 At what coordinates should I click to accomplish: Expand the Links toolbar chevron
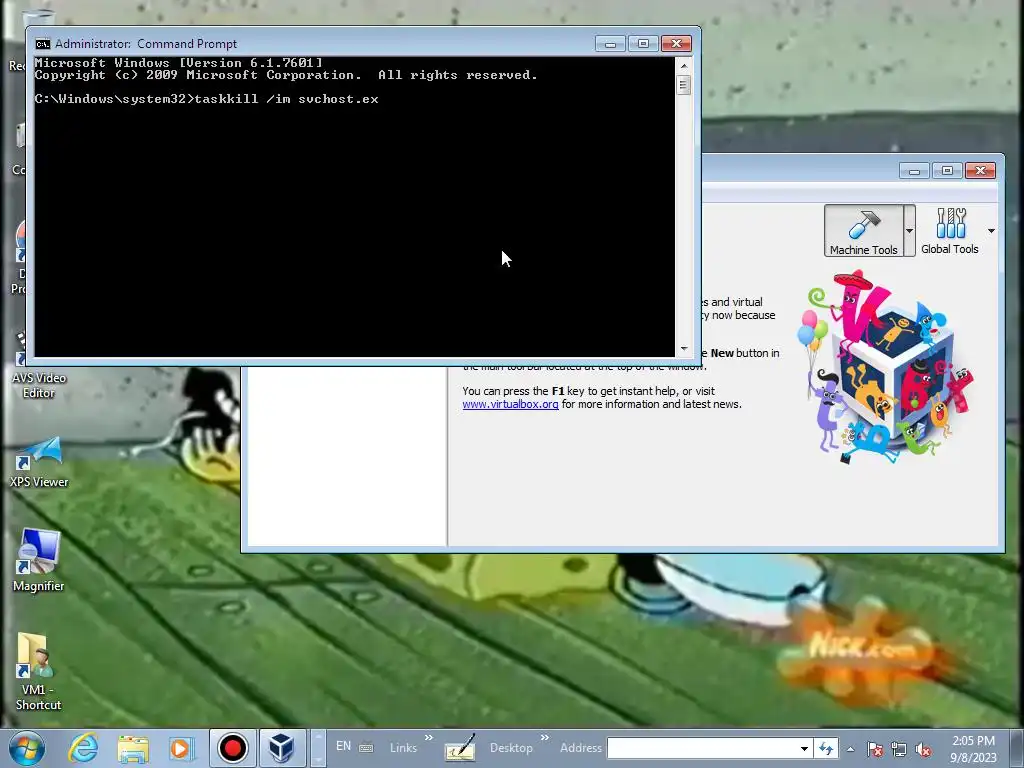429,738
